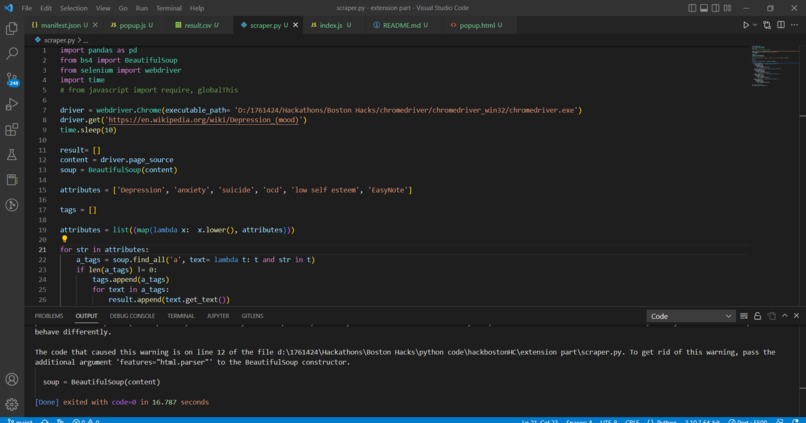
Task: Open the Help menu
Action: [197, 8]
